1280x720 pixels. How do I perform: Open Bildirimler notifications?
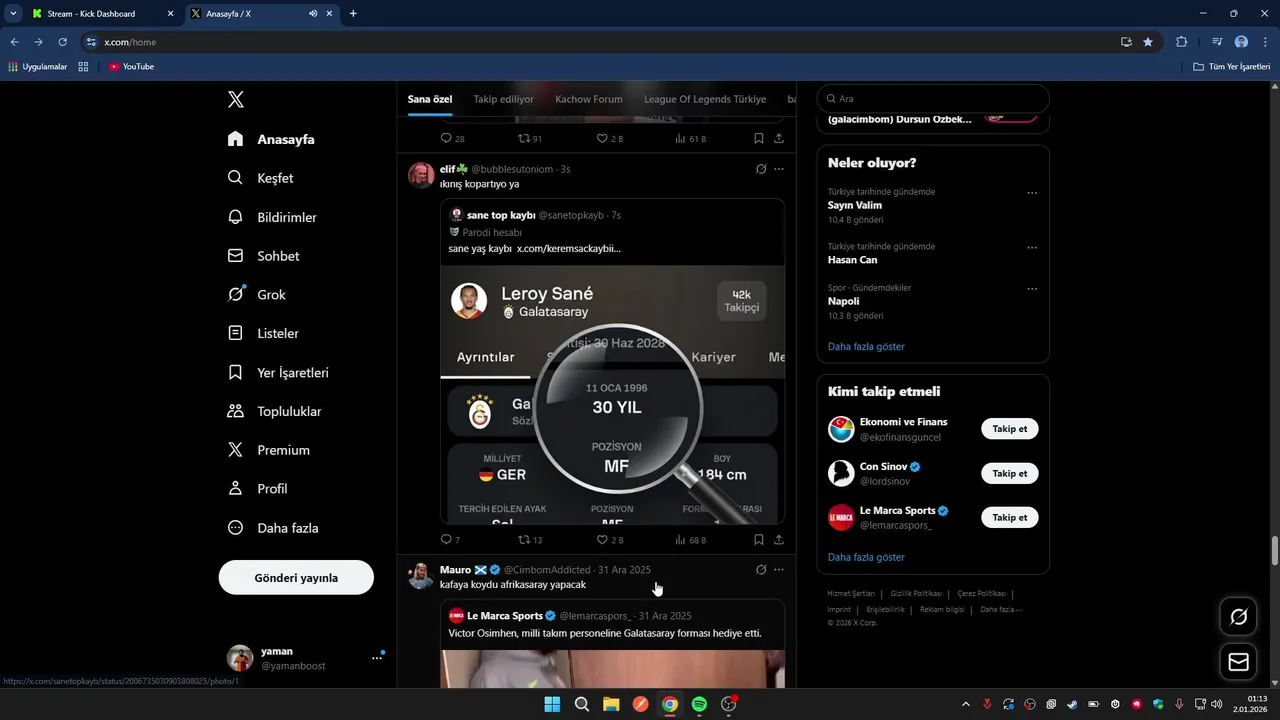[x=272, y=217]
